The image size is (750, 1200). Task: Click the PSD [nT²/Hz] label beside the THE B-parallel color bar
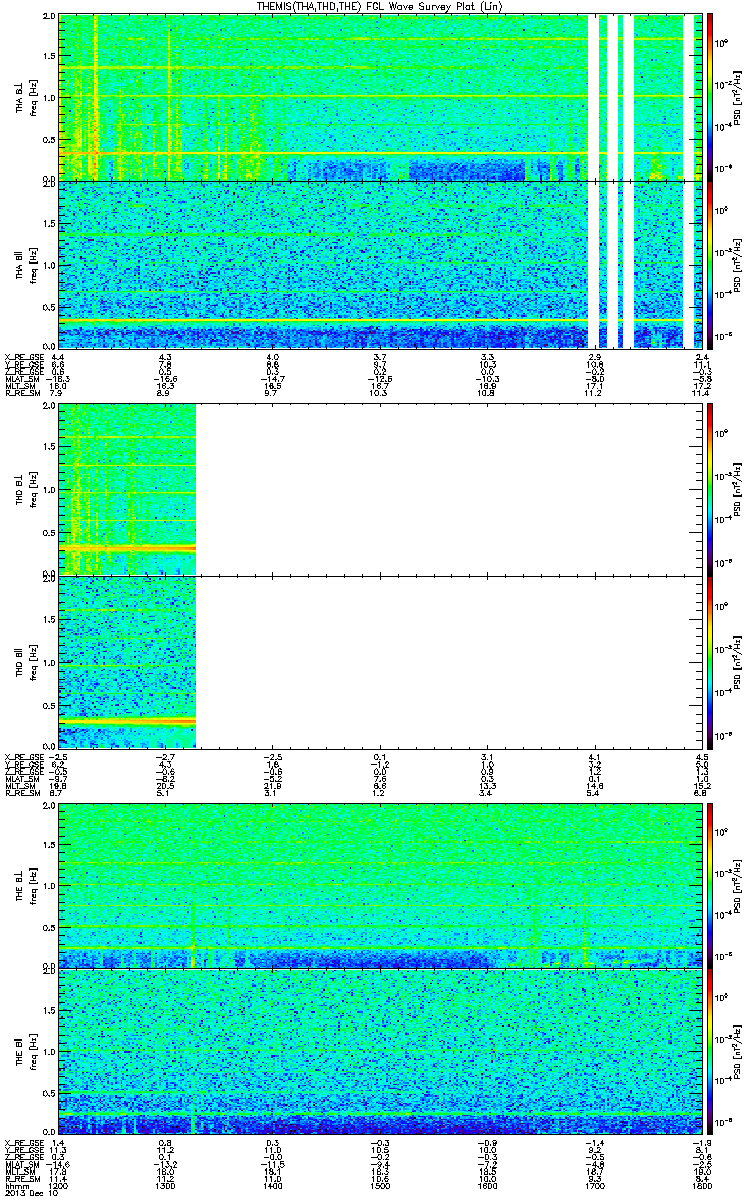738,1051
